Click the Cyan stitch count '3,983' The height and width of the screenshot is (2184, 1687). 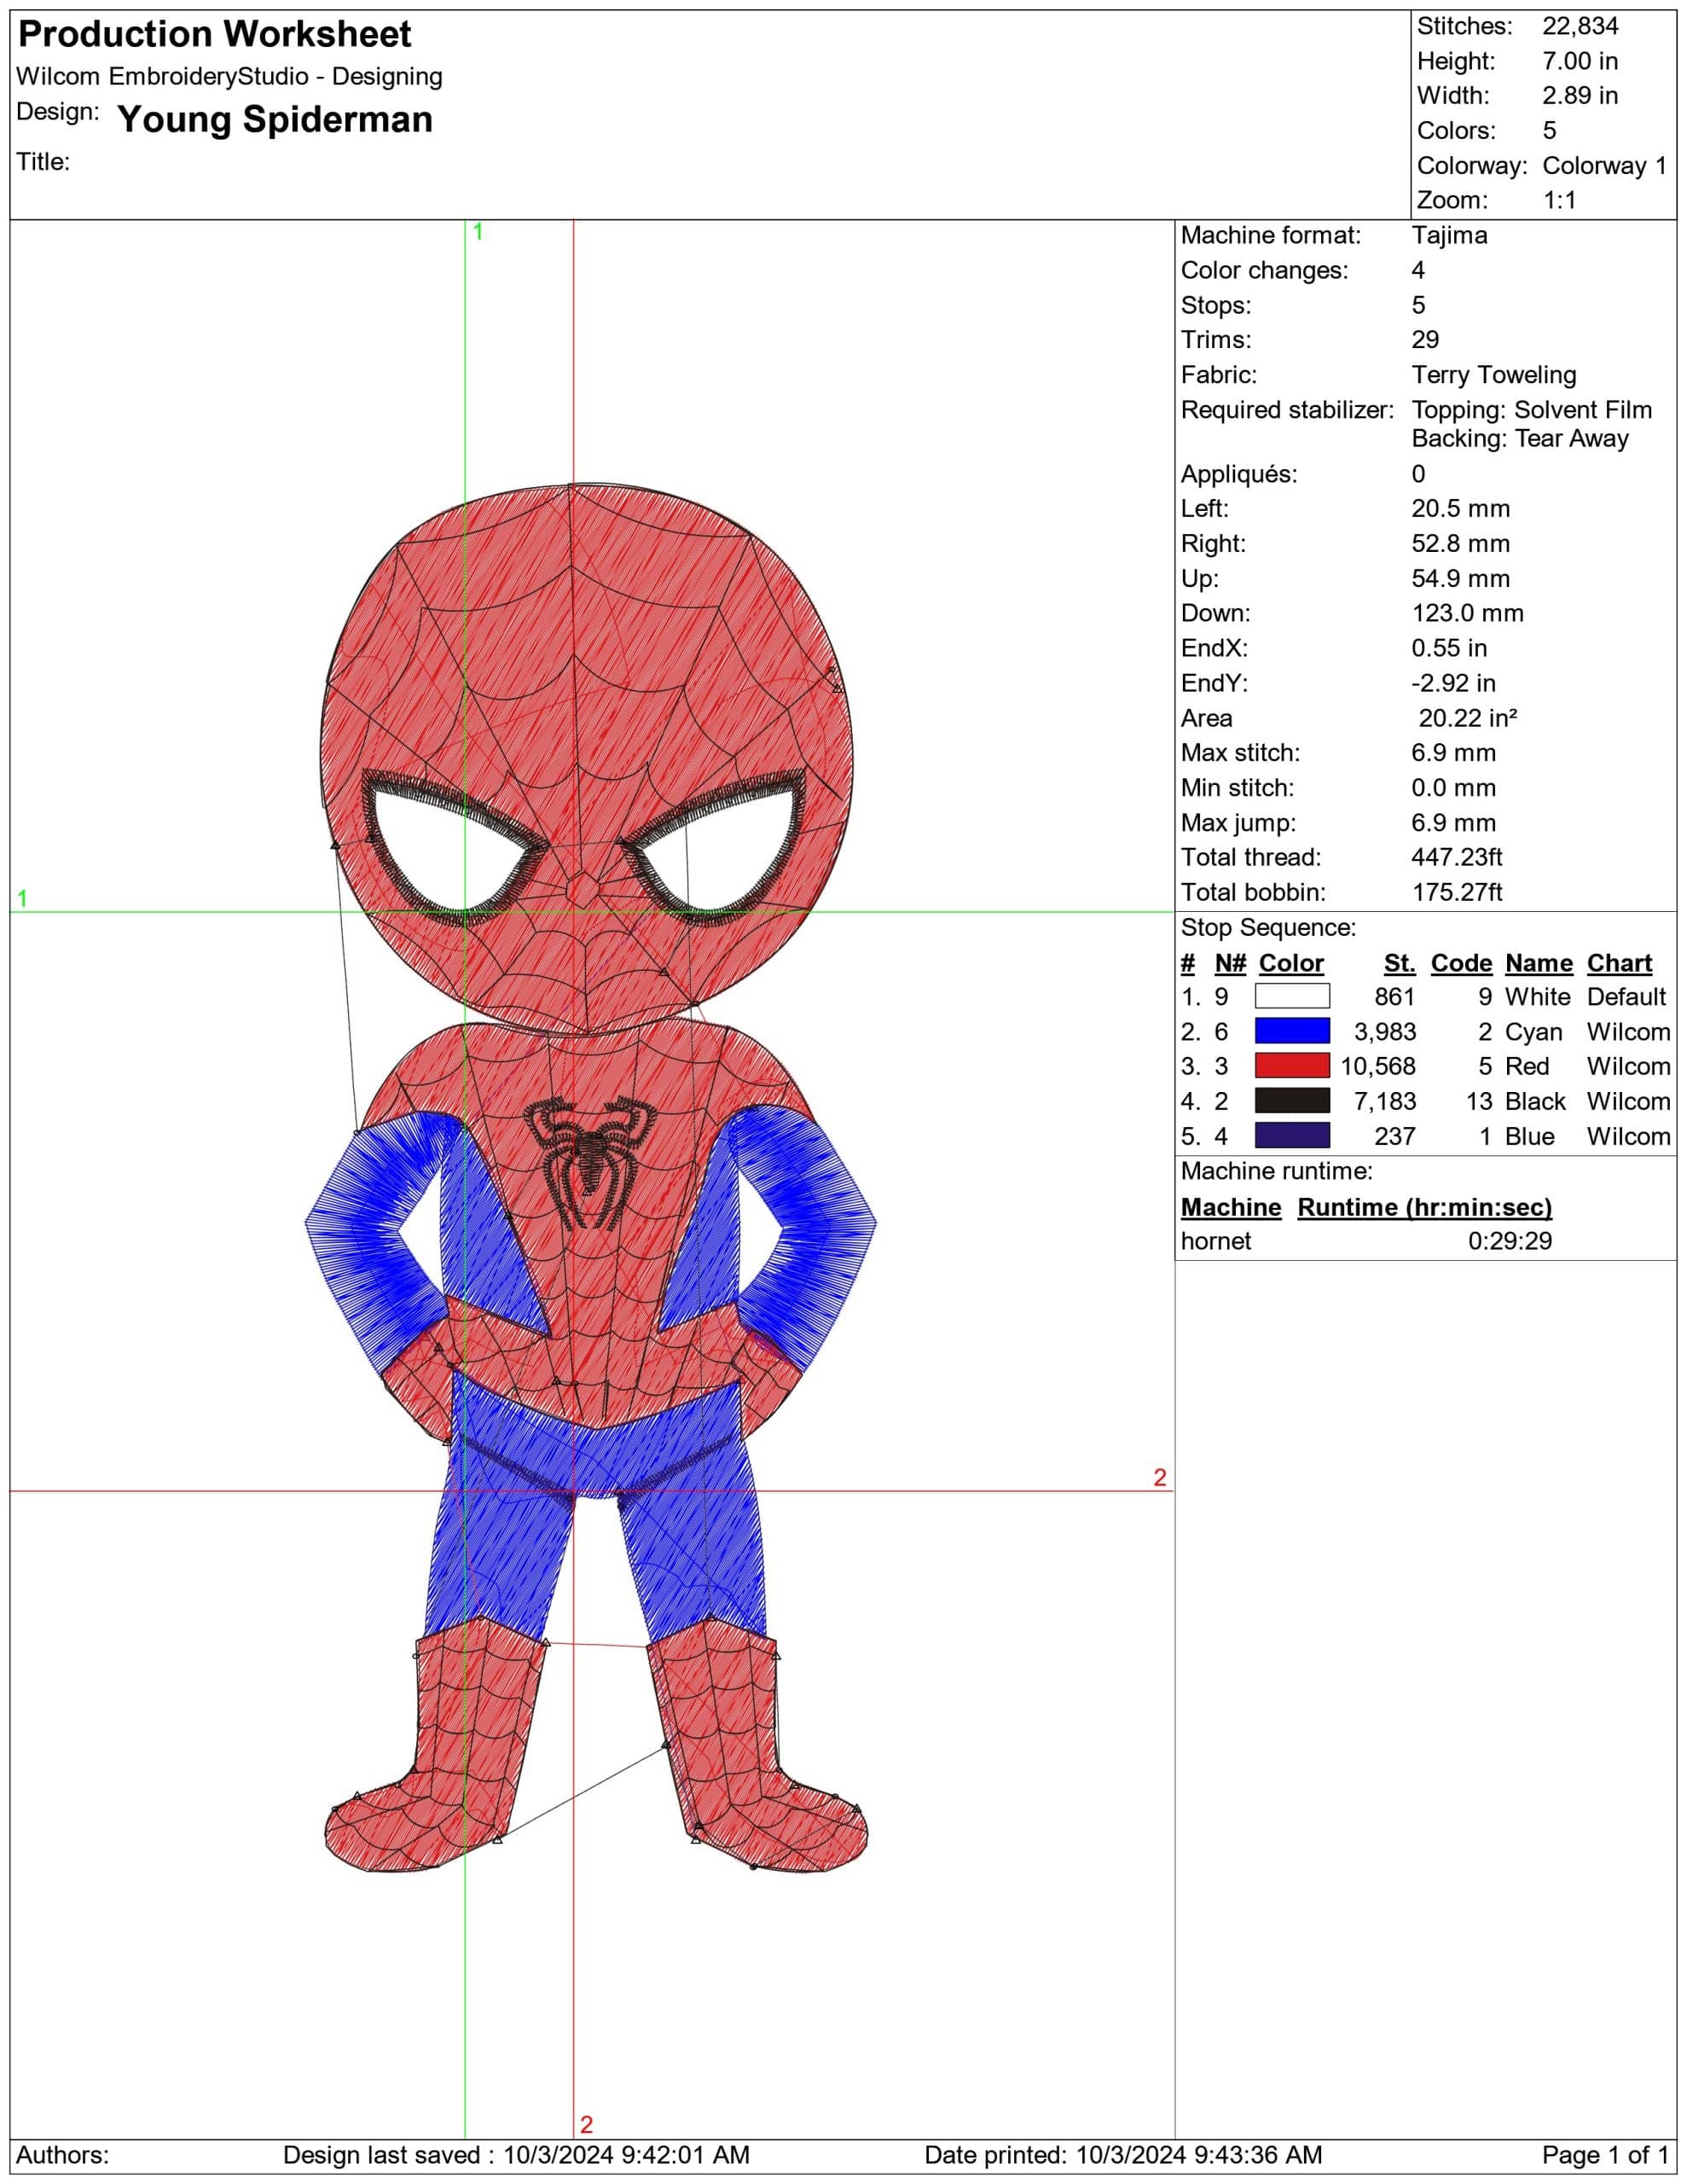pyautogui.click(x=1385, y=1031)
